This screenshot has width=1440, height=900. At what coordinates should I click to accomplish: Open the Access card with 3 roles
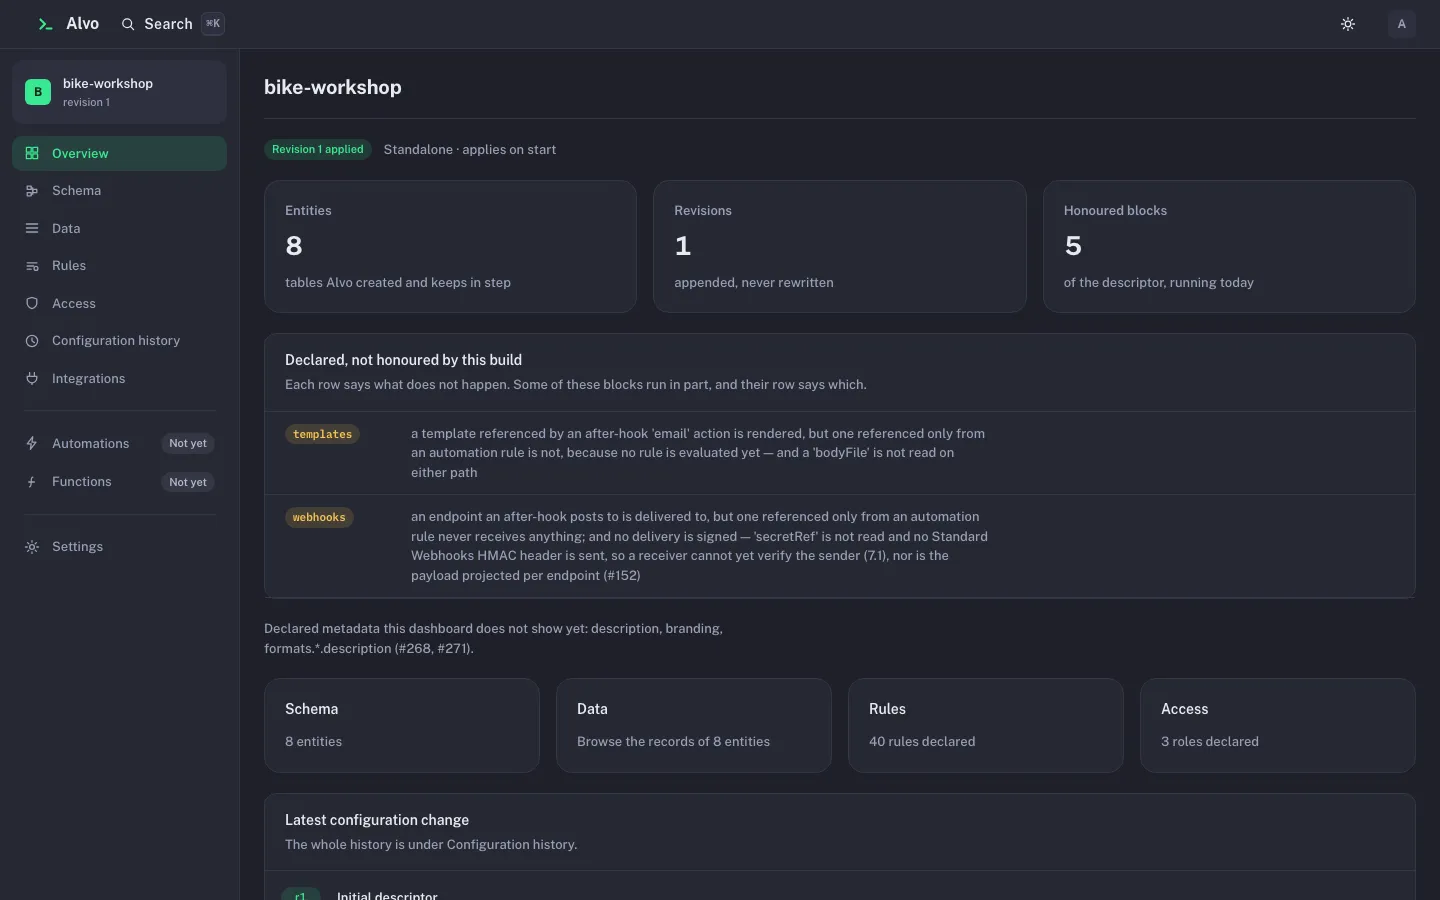[x=1278, y=725]
